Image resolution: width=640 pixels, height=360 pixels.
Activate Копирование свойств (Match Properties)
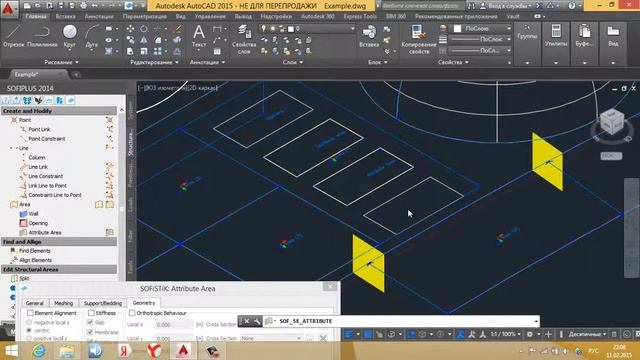418,39
